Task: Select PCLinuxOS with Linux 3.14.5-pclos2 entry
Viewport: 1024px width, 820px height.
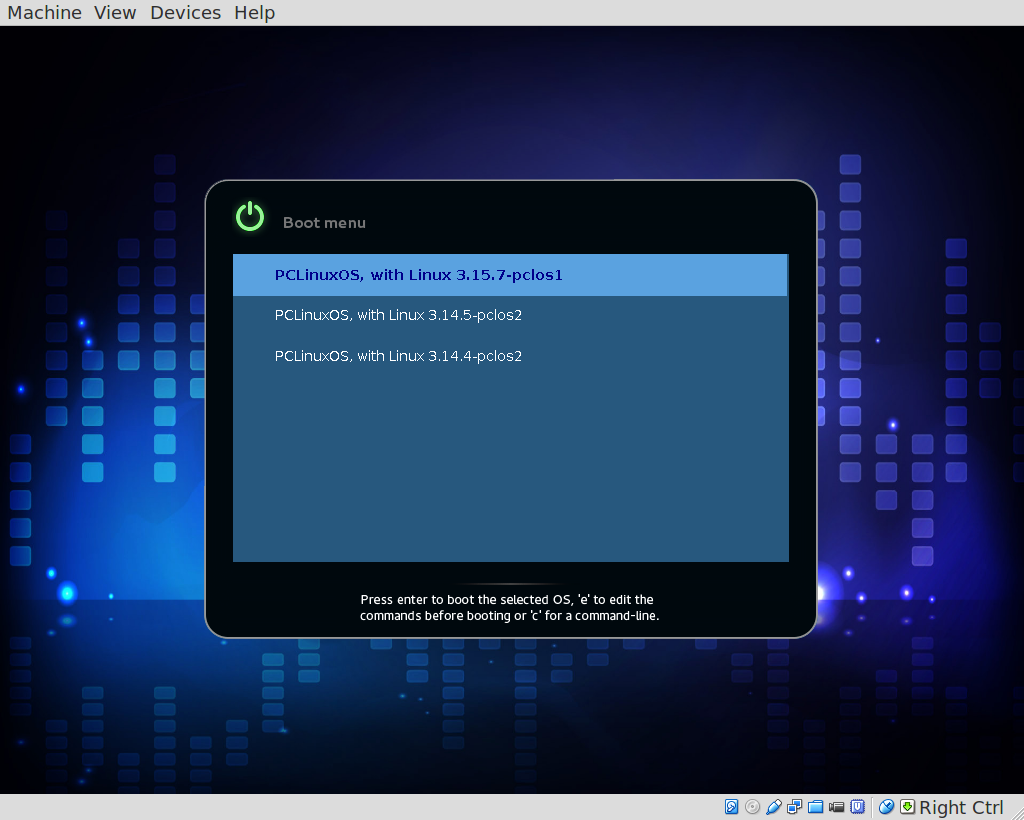Action: (x=510, y=315)
